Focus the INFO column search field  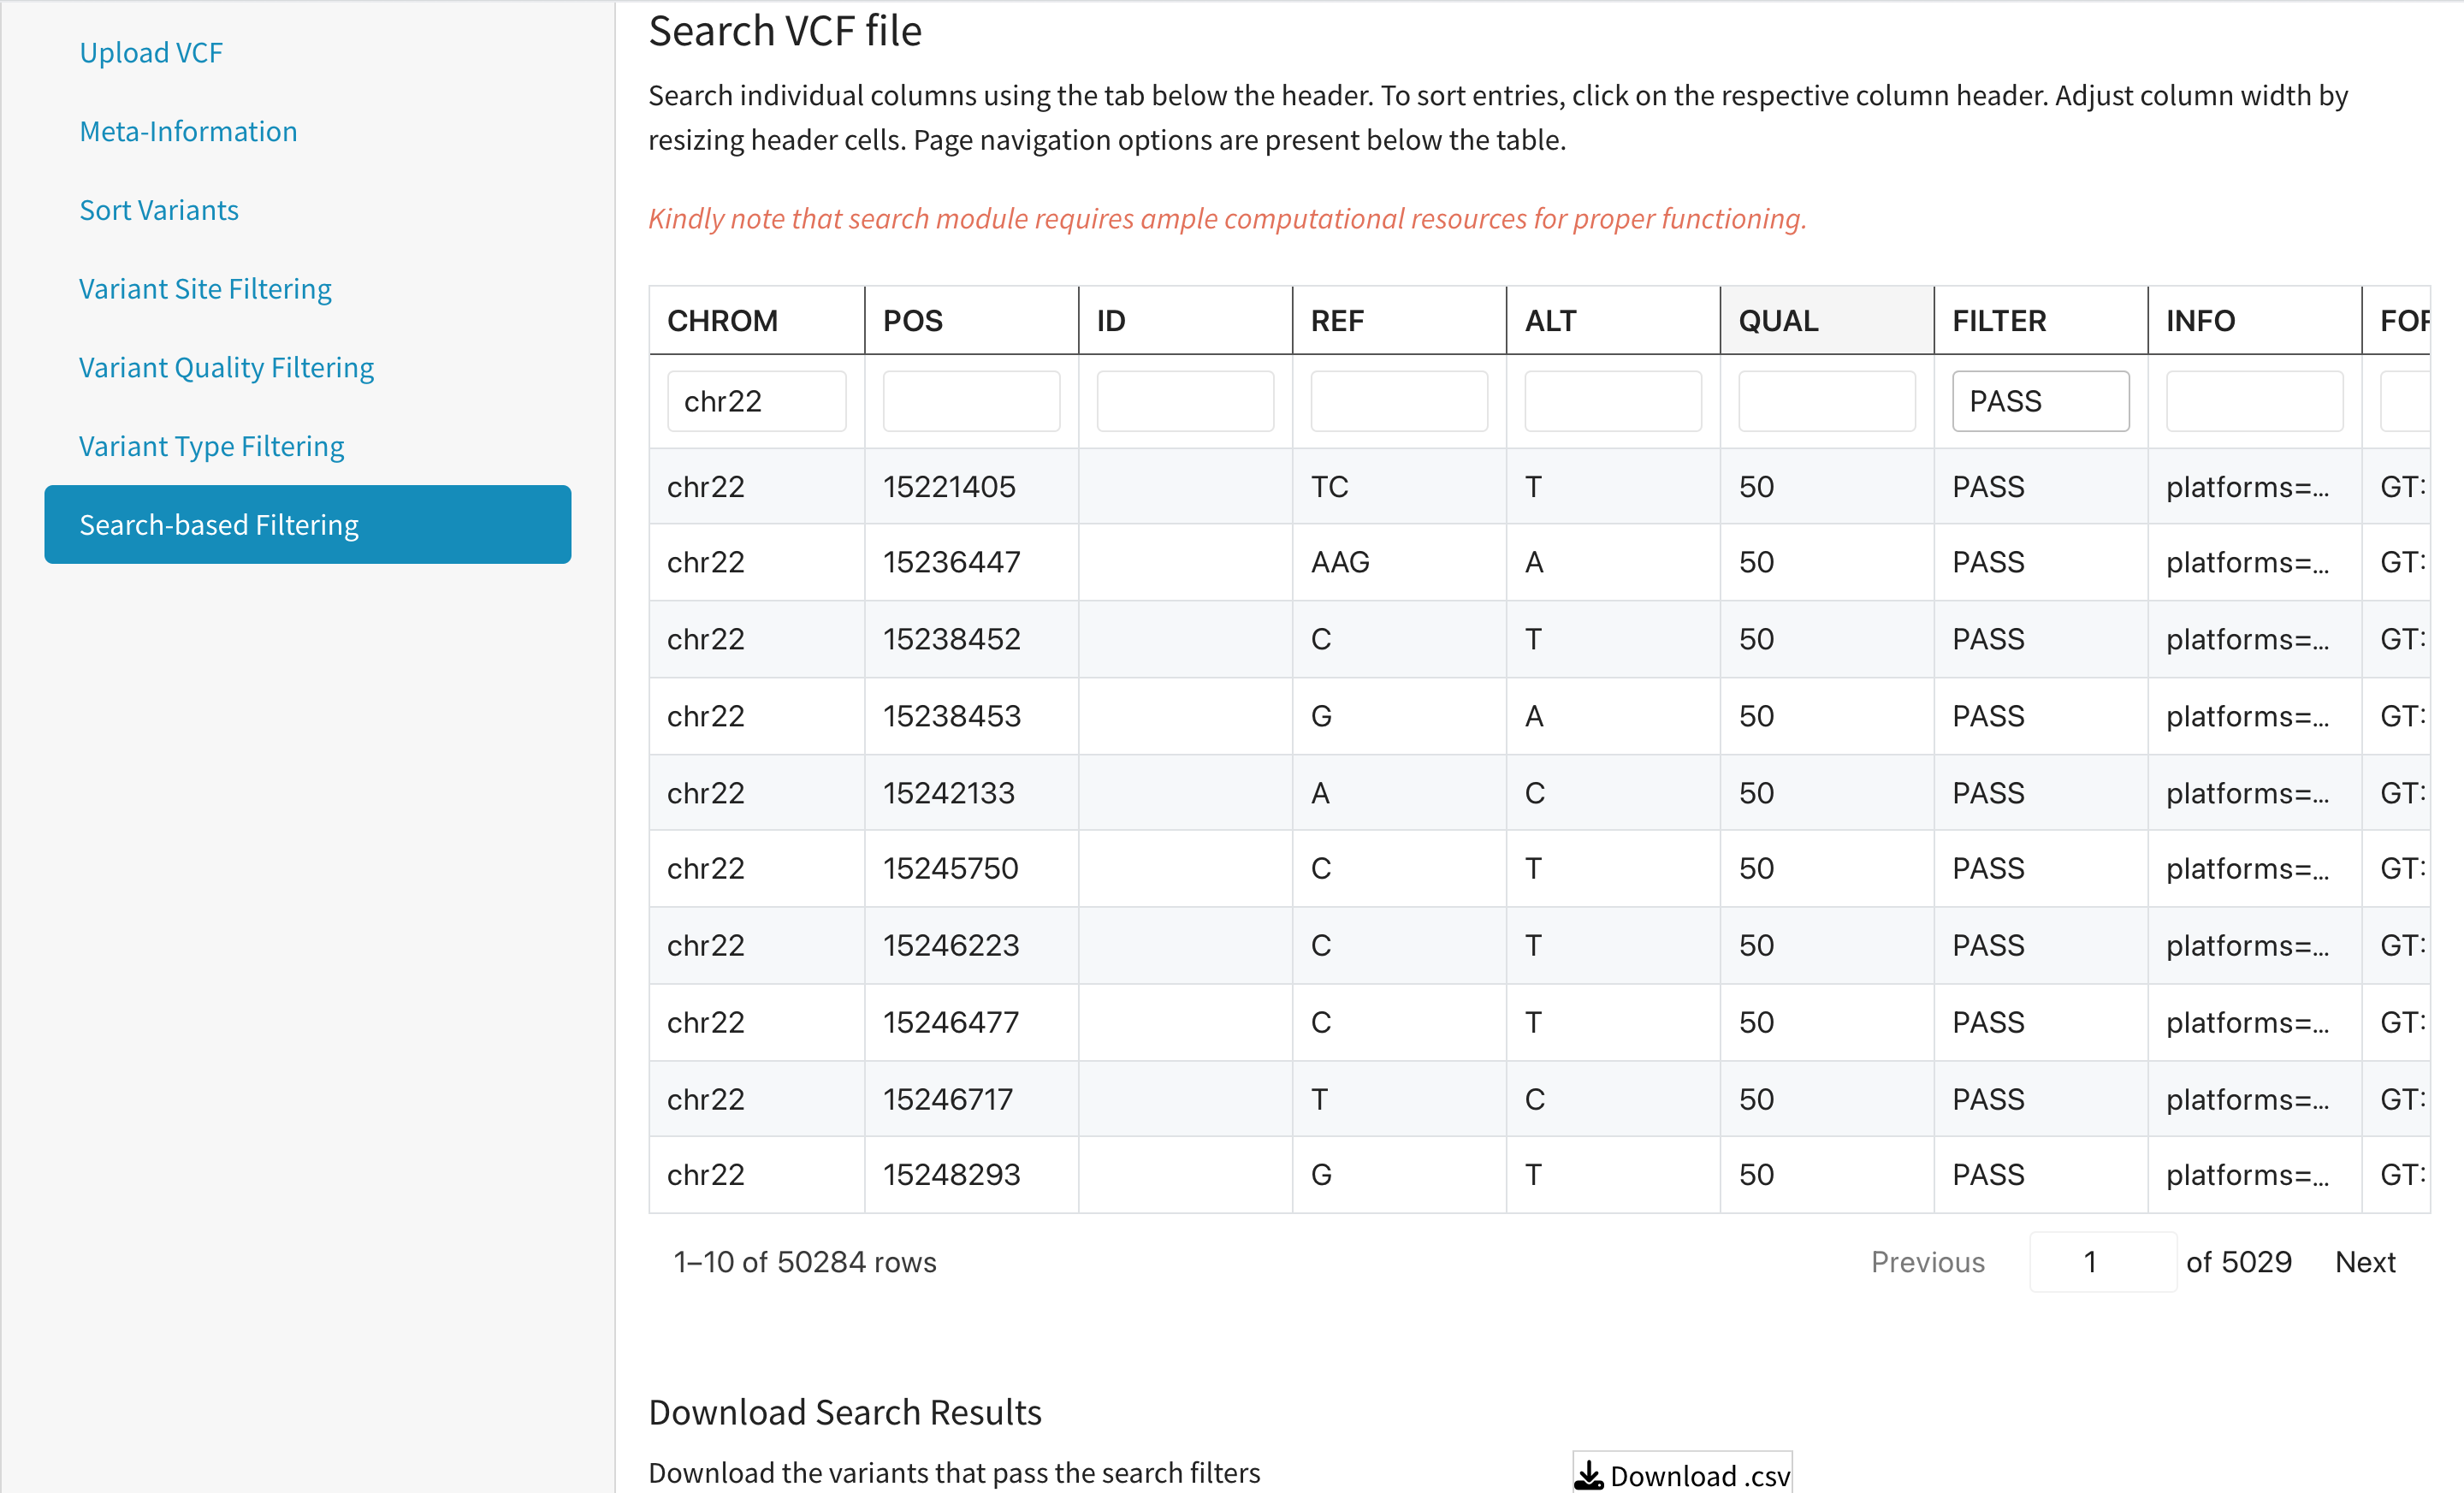2255,402
